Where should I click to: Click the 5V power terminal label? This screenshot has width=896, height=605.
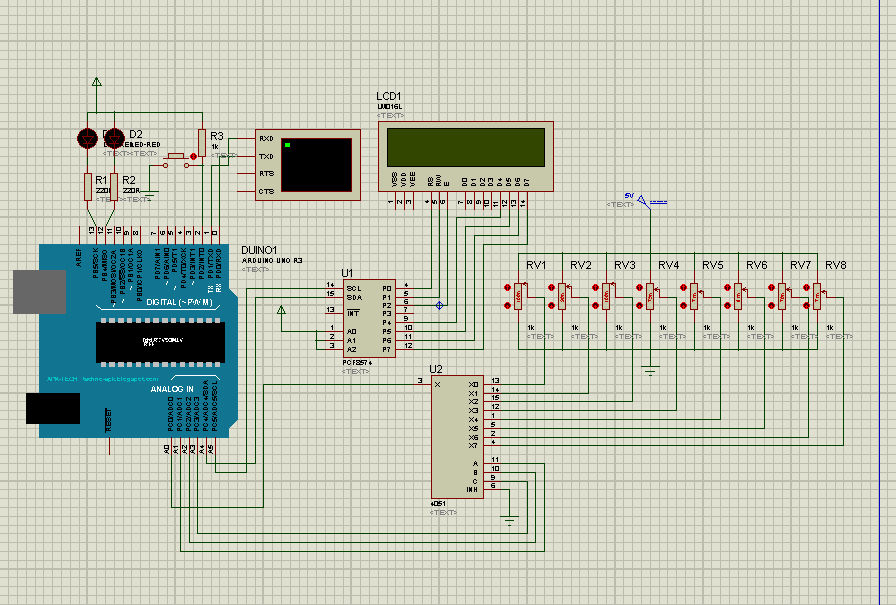(629, 197)
